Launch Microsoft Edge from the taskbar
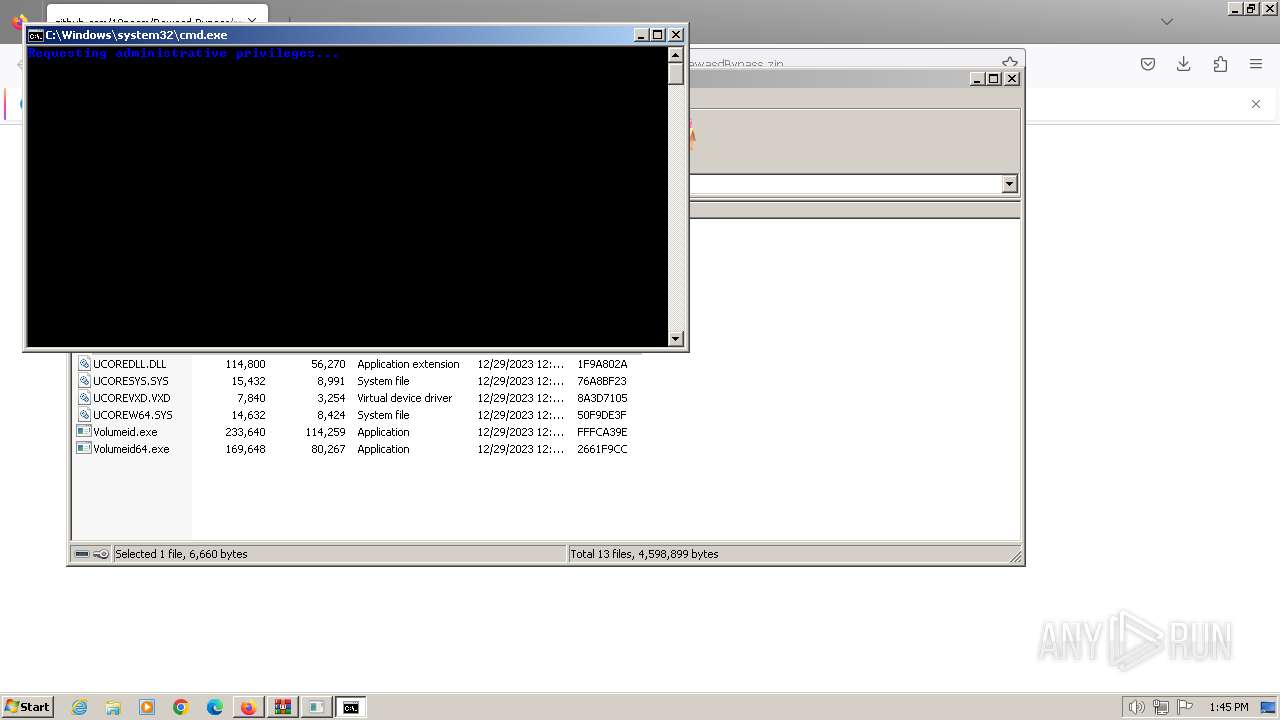1280x720 pixels. click(x=215, y=707)
